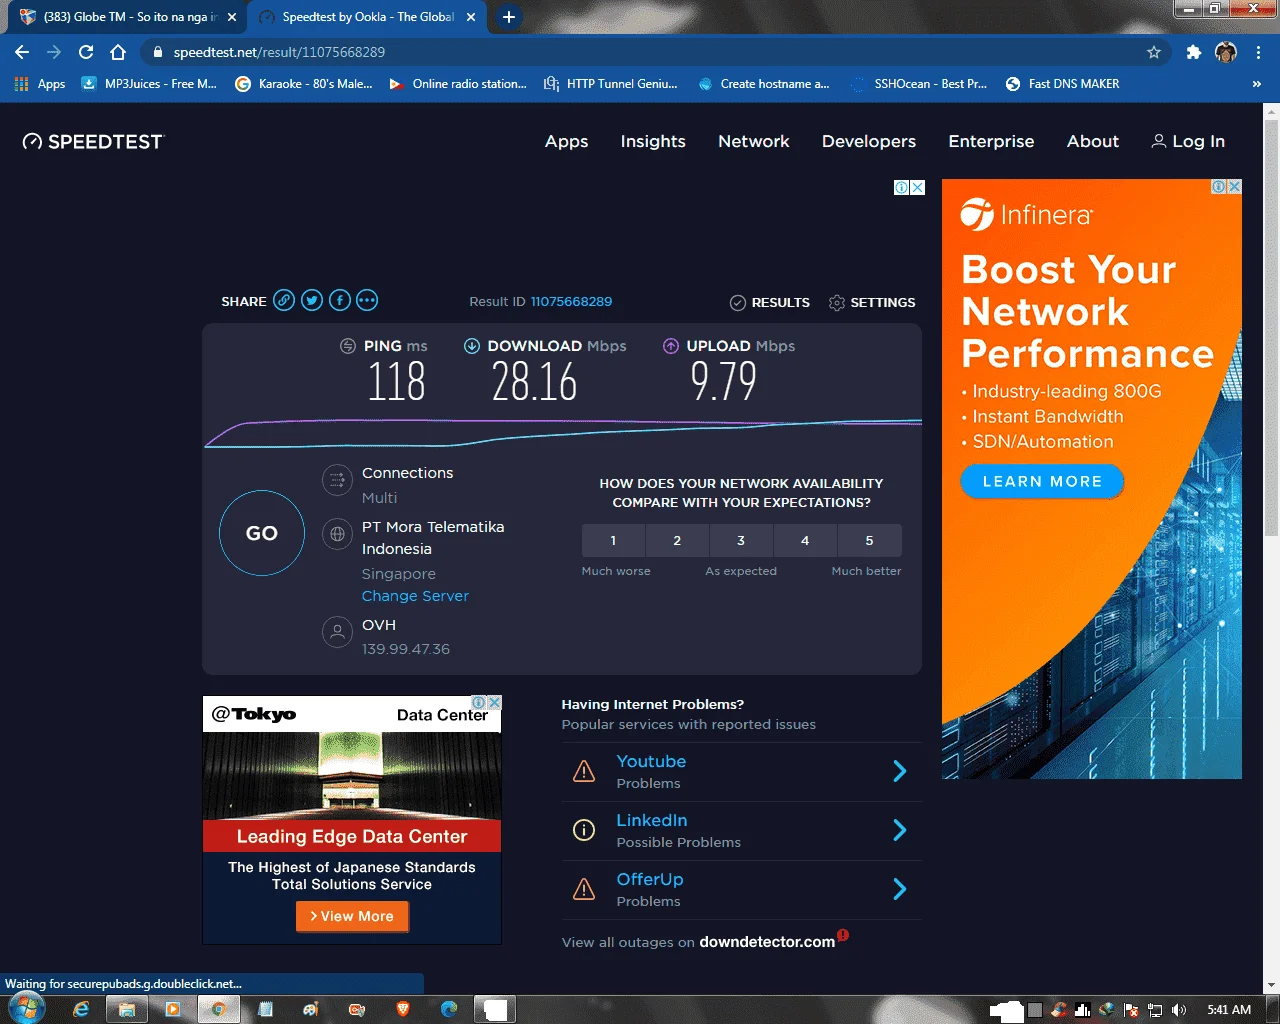Close the Infinera ad
Viewport: 1280px width, 1024px height.
(1234, 187)
